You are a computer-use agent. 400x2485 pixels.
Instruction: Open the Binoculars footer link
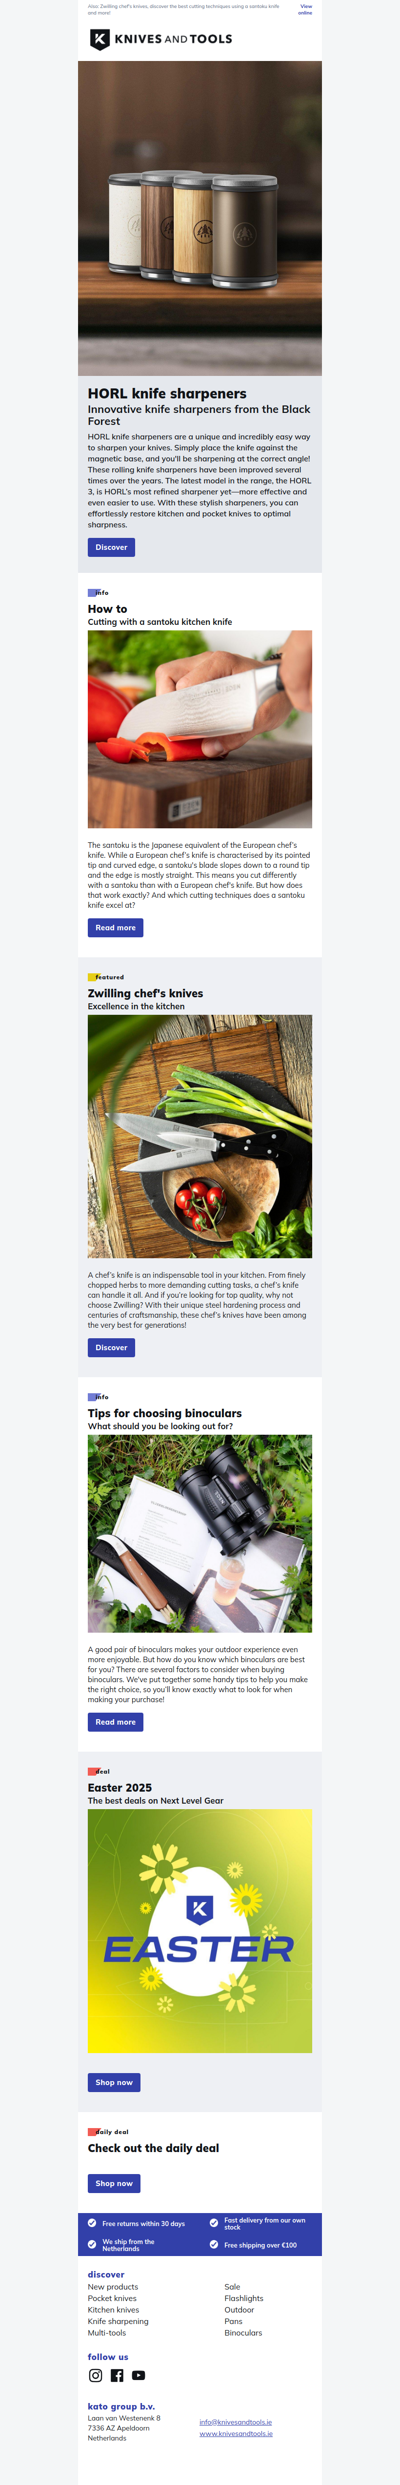[x=243, y=2333]
